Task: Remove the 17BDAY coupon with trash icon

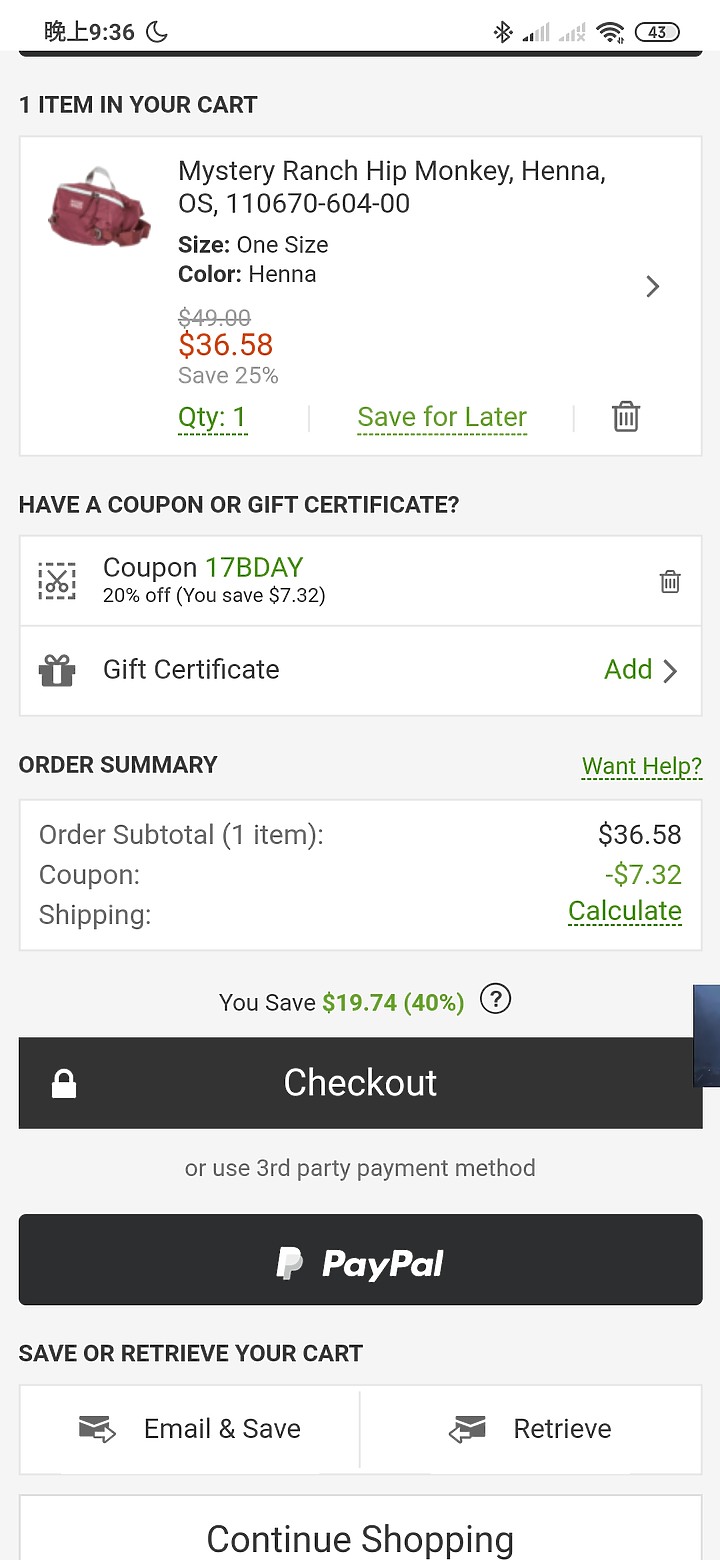Action: coord(670,581)
